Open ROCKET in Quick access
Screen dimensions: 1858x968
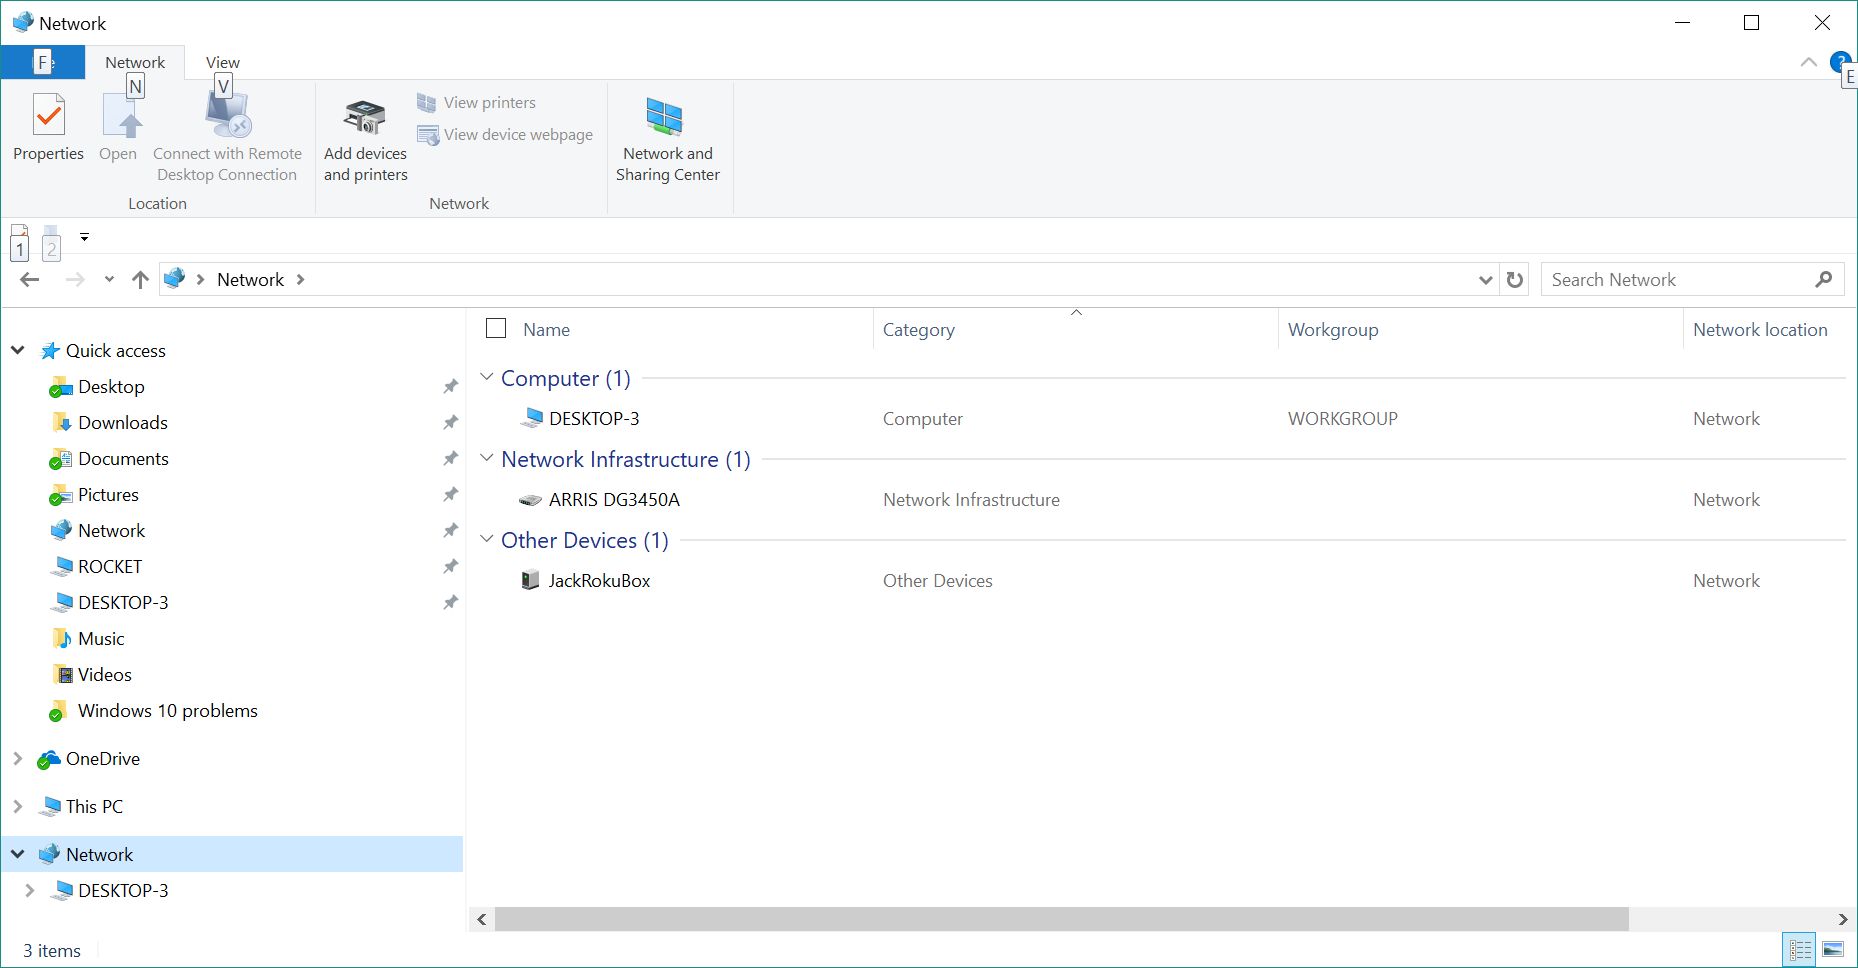[109, 567]
